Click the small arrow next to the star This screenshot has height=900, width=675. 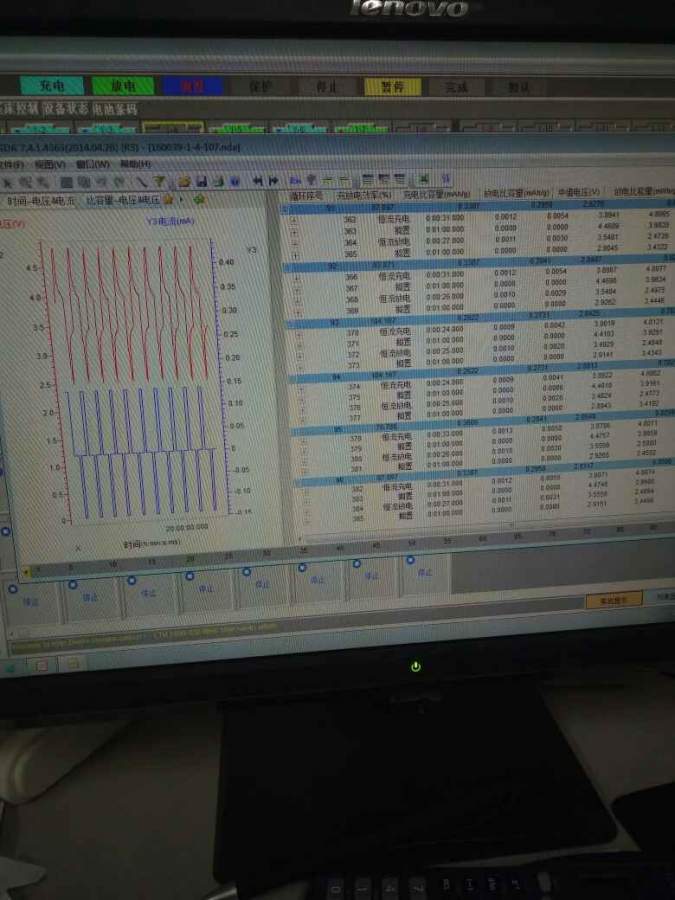(181, 200)
